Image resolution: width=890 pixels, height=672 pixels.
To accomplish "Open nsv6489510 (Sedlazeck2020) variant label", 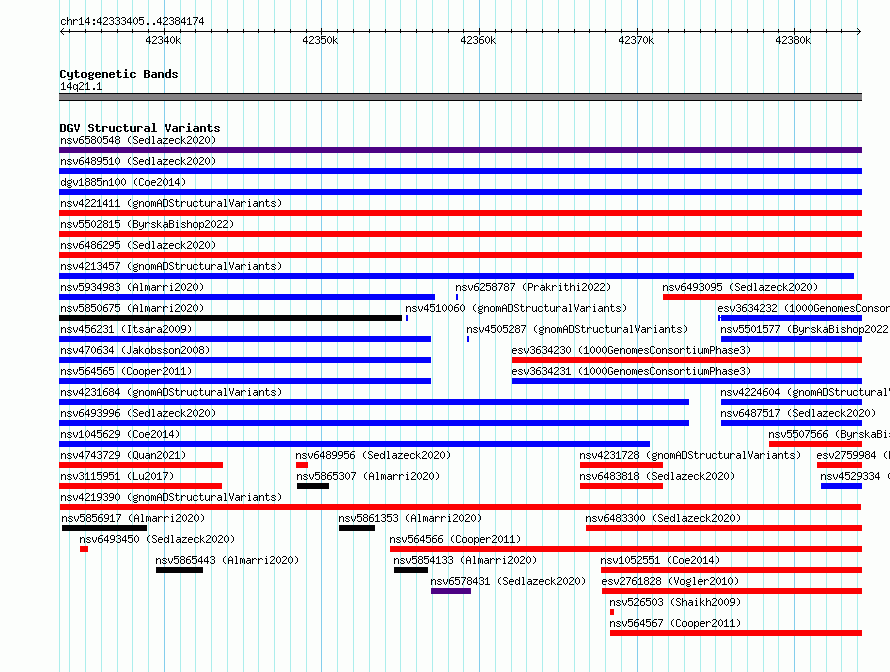I will pyautogui.click(x=138, y=161).
